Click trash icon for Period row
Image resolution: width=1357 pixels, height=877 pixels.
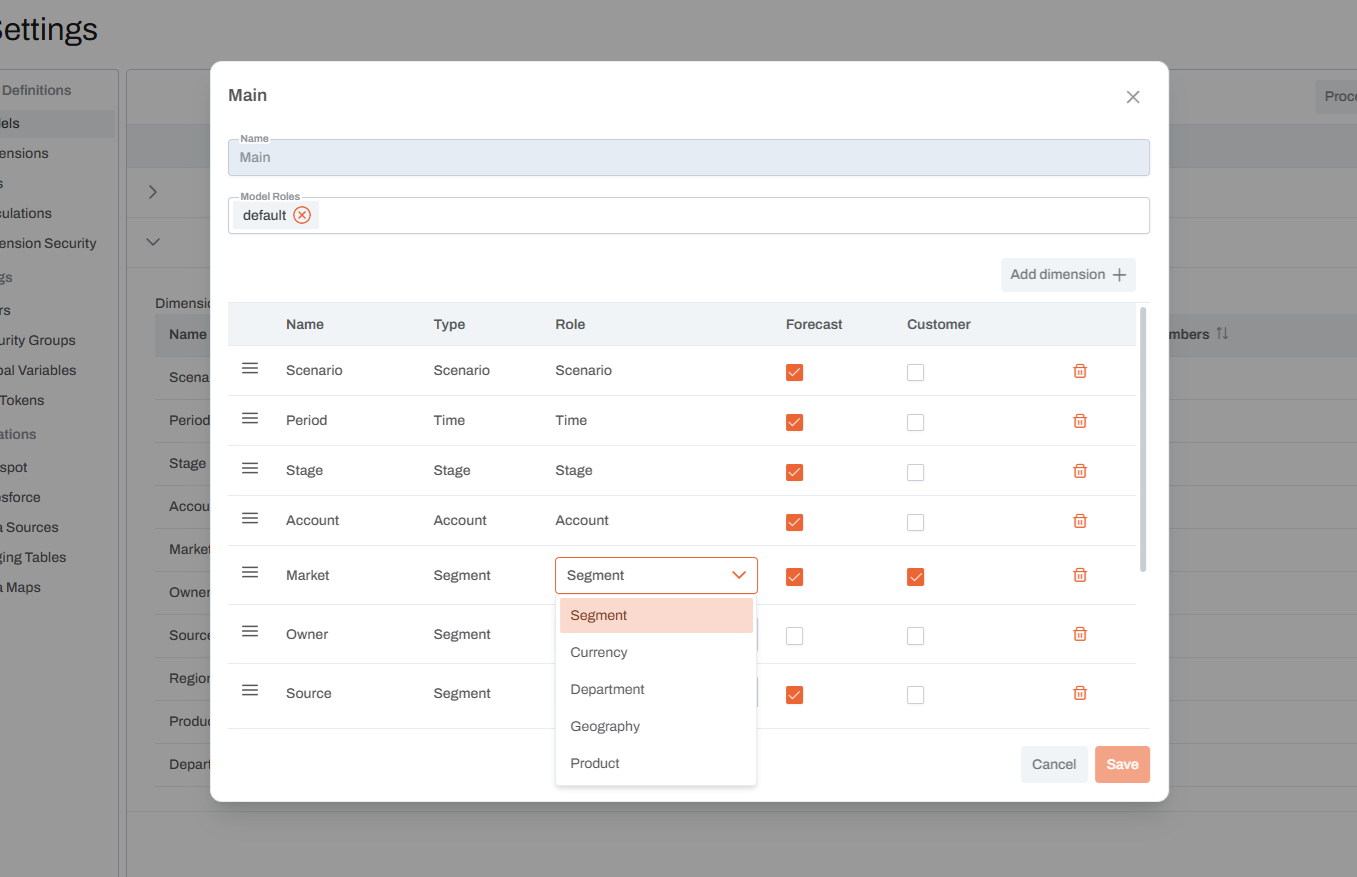[x=1080, y=421]
